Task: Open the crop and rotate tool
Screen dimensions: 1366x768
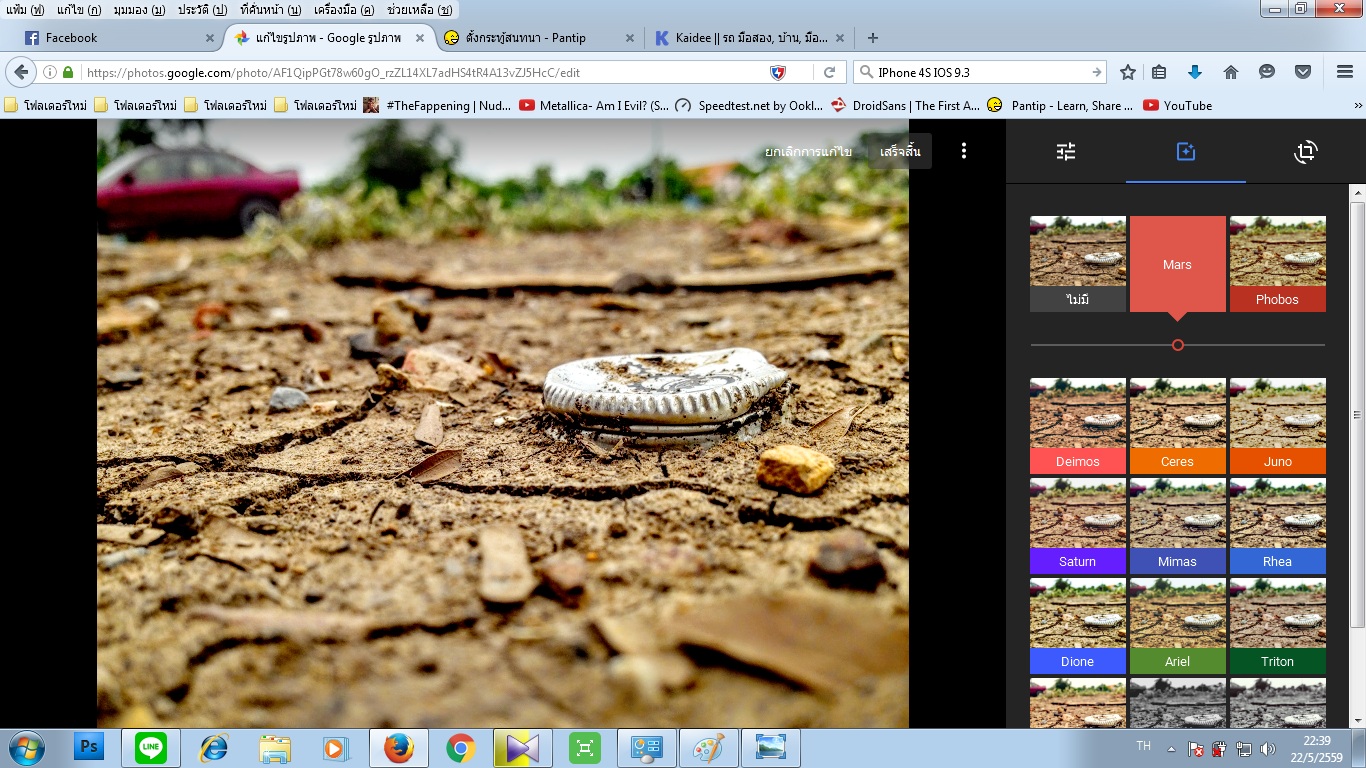Action: [x=1305, y=152]
